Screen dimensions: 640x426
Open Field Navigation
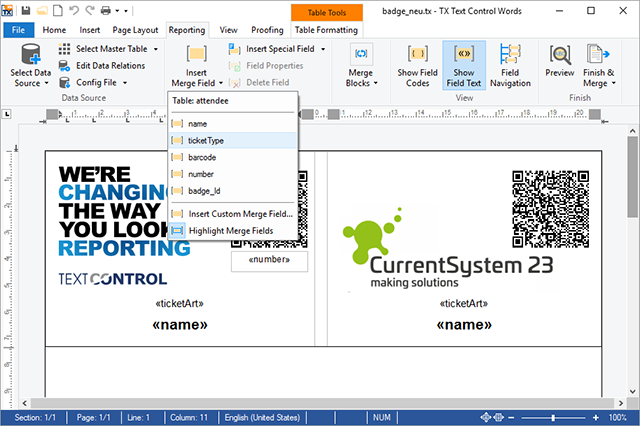tap(510, 66)
